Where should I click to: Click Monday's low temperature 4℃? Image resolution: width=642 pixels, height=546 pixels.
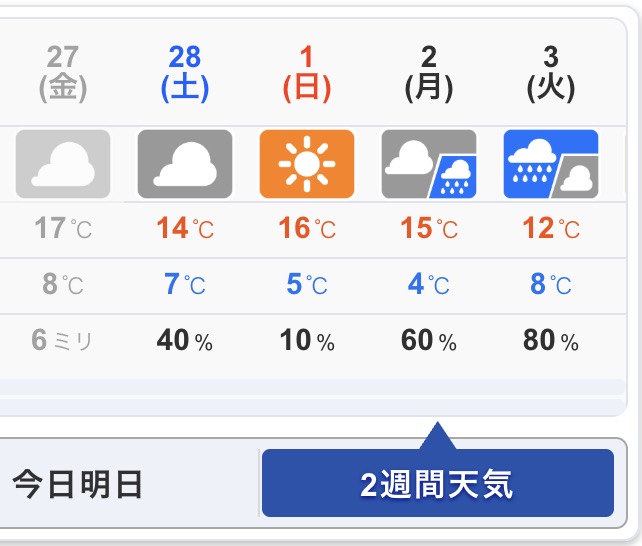pyautogui.click(x=429, y=285)
